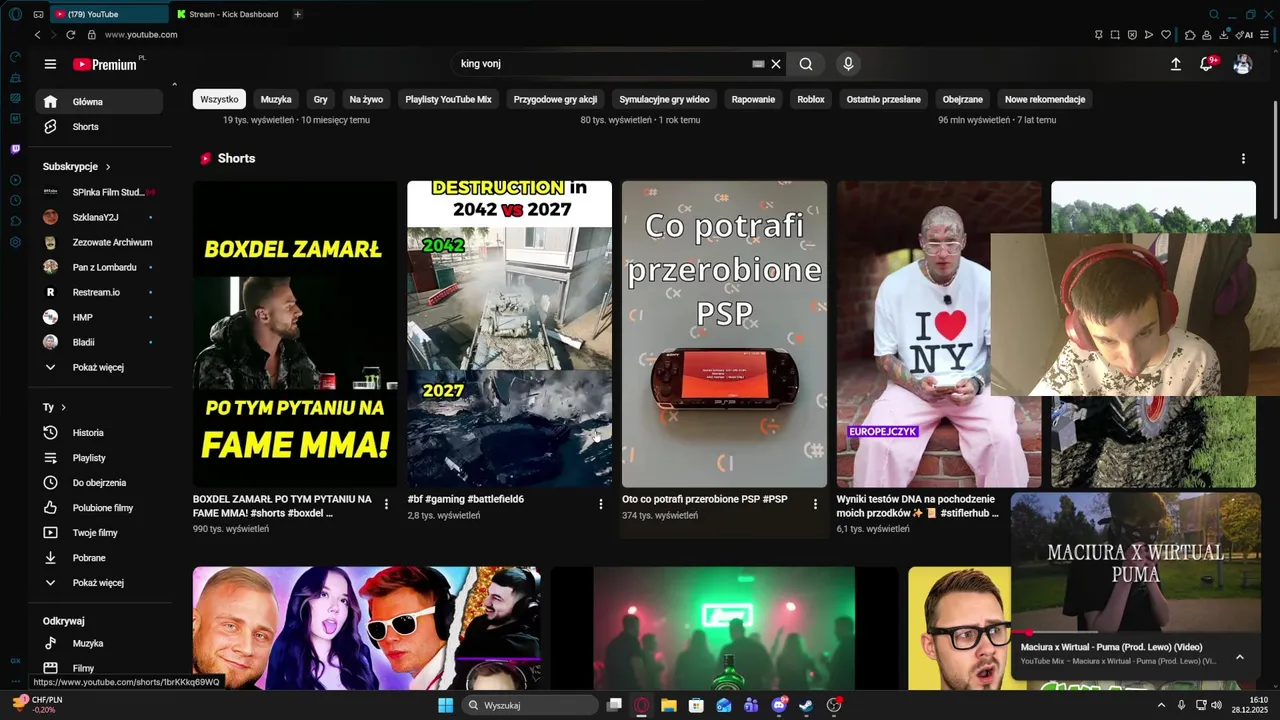
Task: Open the Pan z Lombardu subscription
Action: tap(99, 267)
